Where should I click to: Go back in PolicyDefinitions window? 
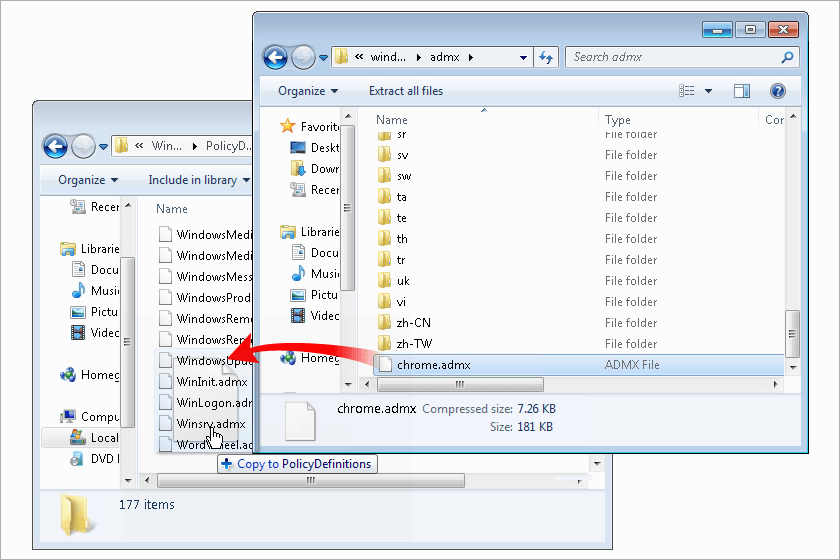[55, 146]
